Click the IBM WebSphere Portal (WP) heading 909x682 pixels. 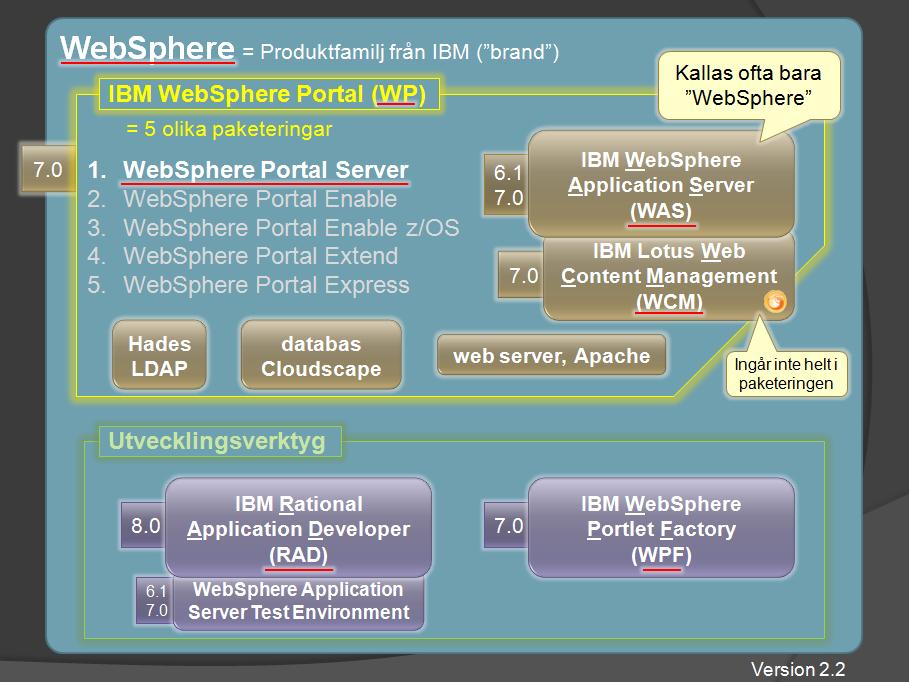click(267, 95)
